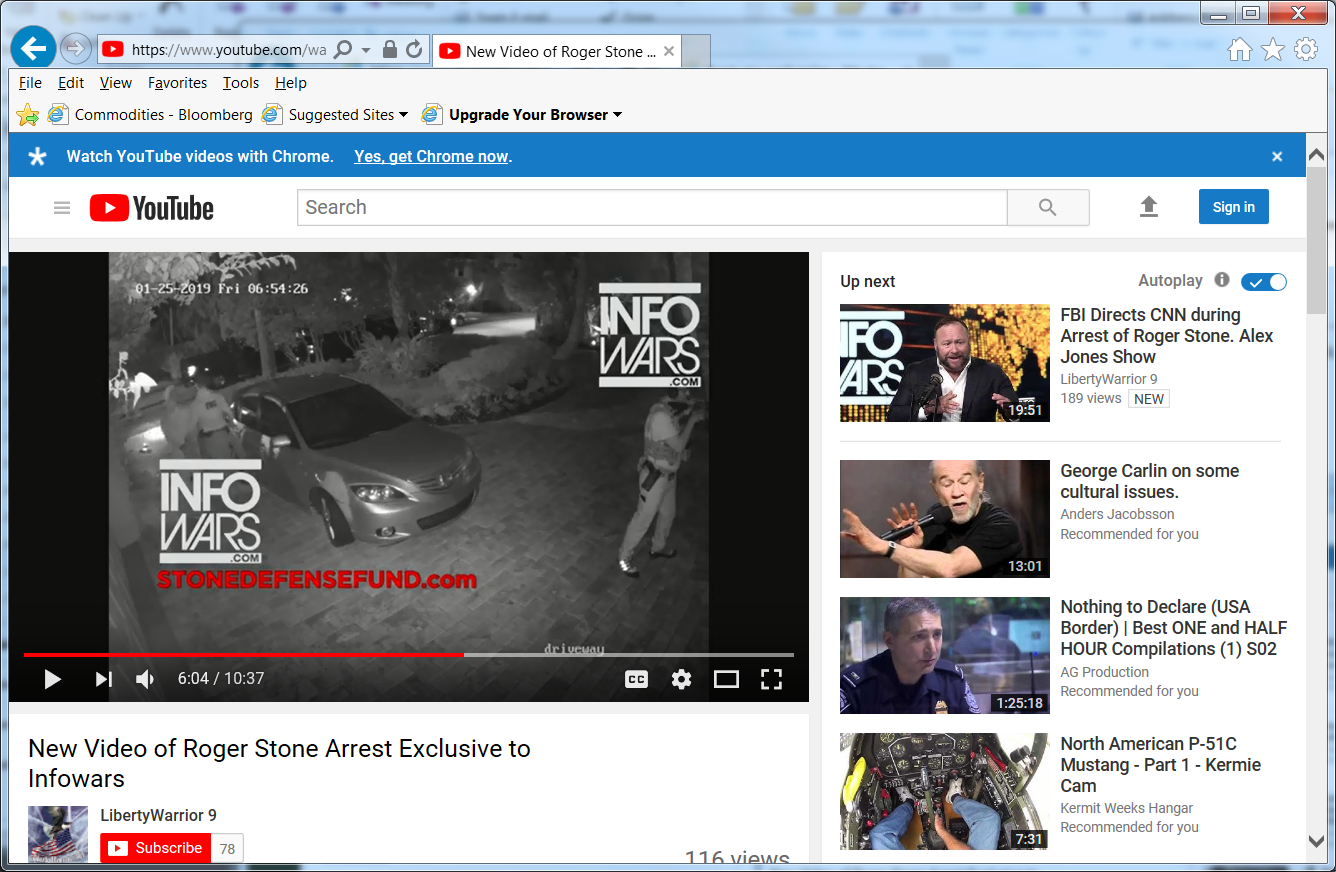Open the YouTube hamburger guide menu
1336x872 pixels.
tap(62, 208)
